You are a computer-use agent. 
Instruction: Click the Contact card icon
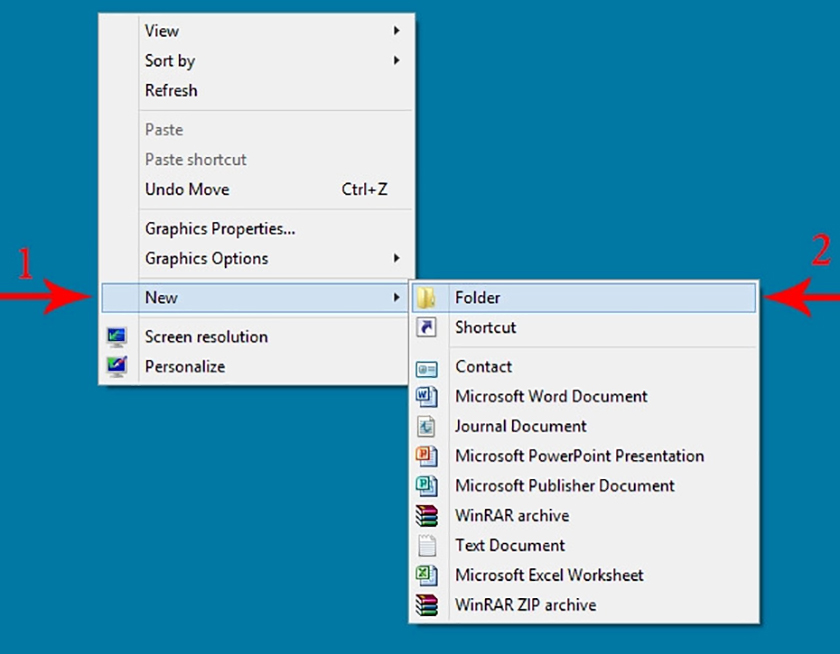427,368
